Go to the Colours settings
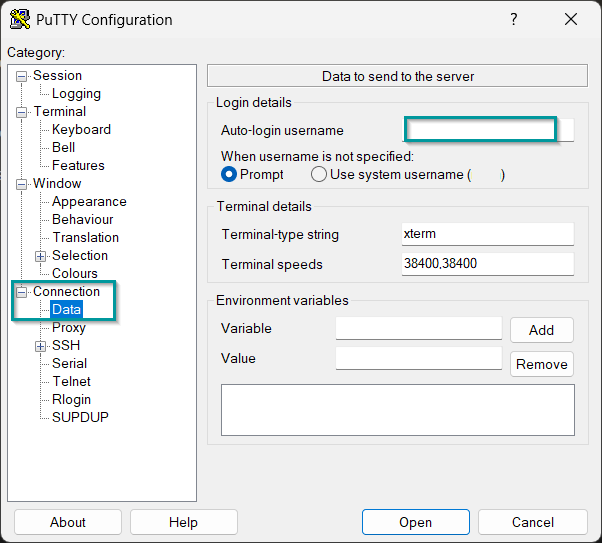 (75, 273)
